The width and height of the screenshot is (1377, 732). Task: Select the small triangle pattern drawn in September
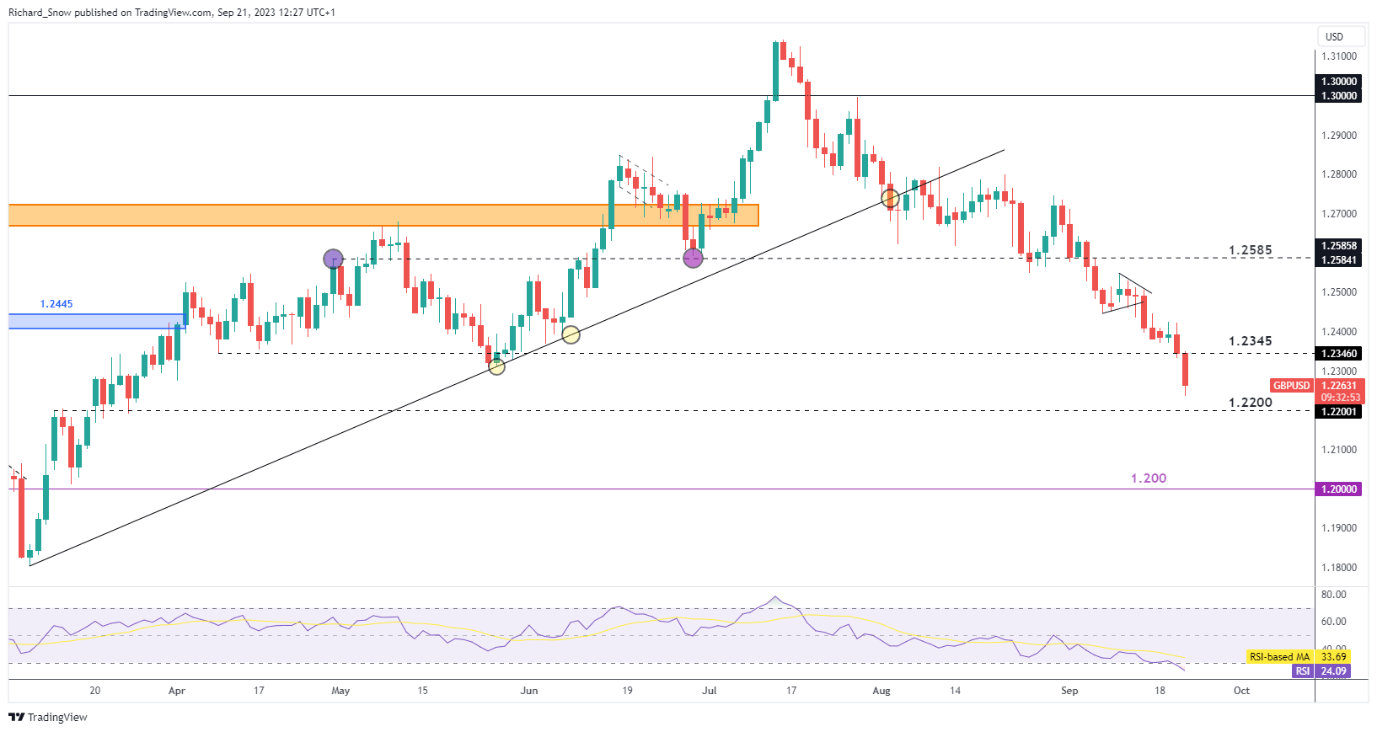pos(1126,293)
